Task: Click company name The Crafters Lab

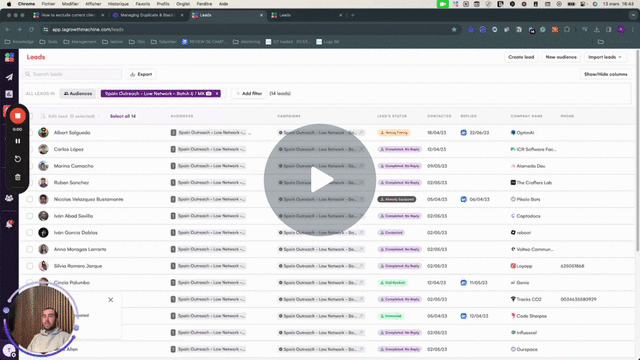Action: tap(534, 182)
